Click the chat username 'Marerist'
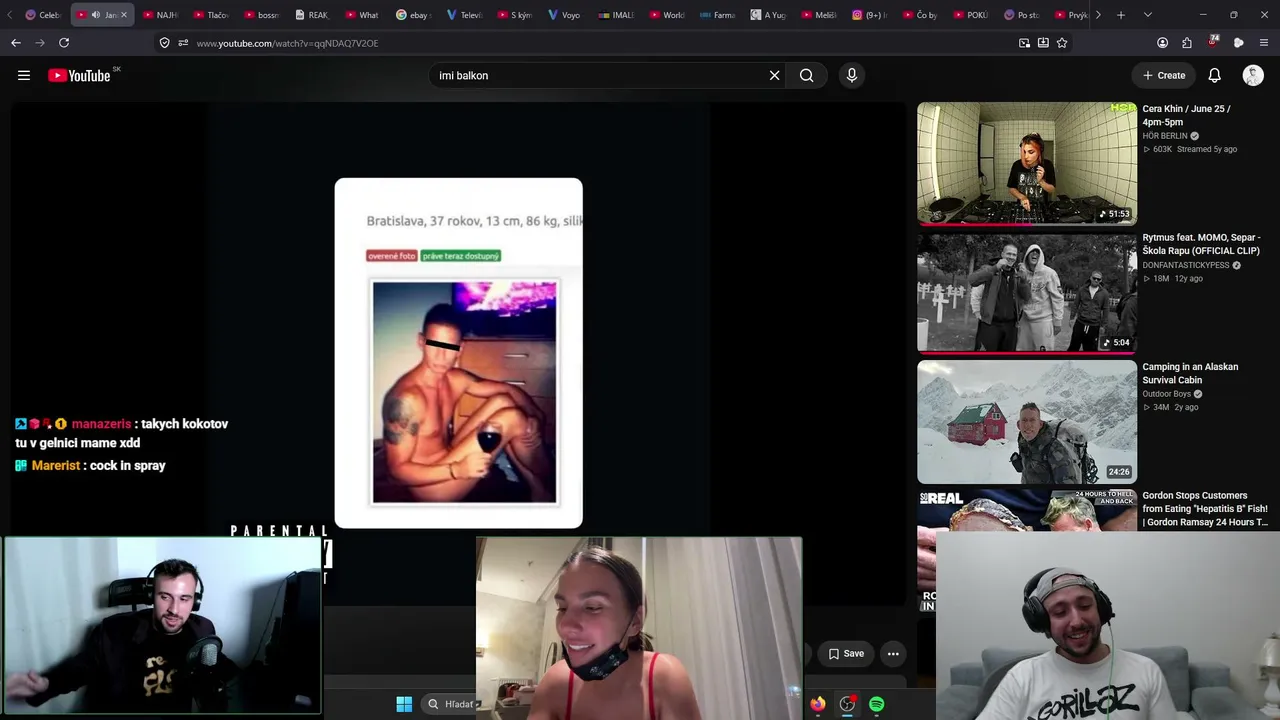This screenshot has width=1280, height=720. pos(56,466)
